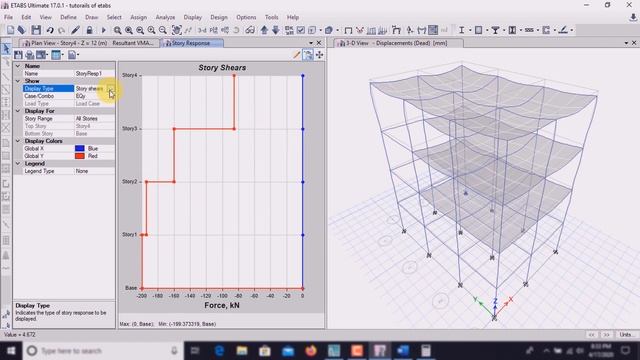
Task: Open tab list arrow in 3-D View pane
Action: (626, 43)
